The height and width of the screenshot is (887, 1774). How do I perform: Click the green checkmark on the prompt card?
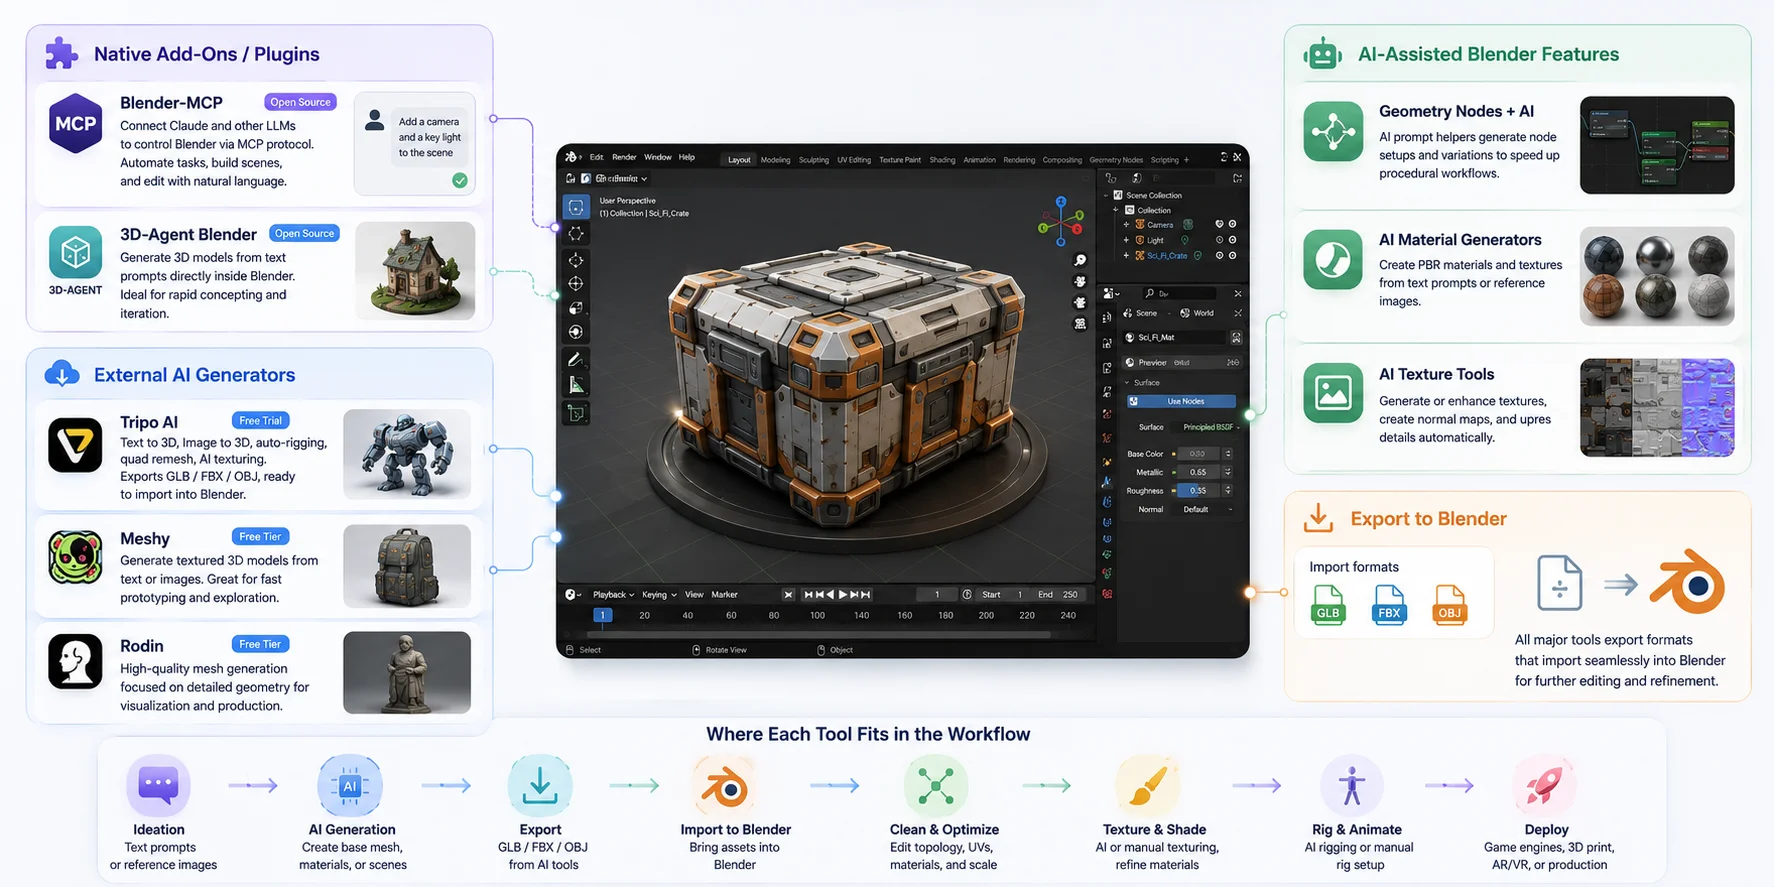(460, 181)
